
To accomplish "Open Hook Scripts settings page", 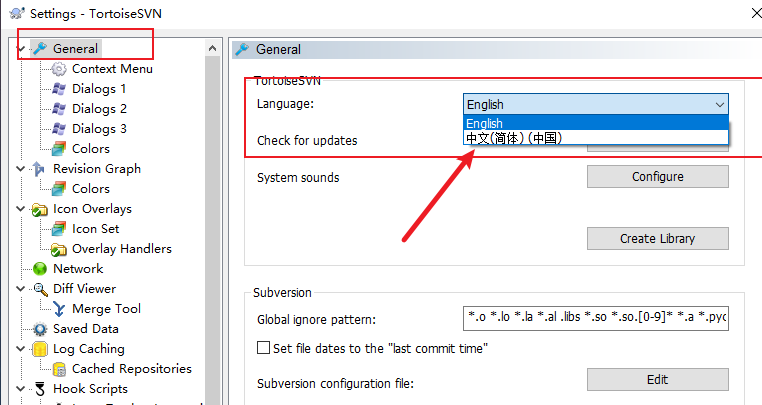I will [90, 389].
